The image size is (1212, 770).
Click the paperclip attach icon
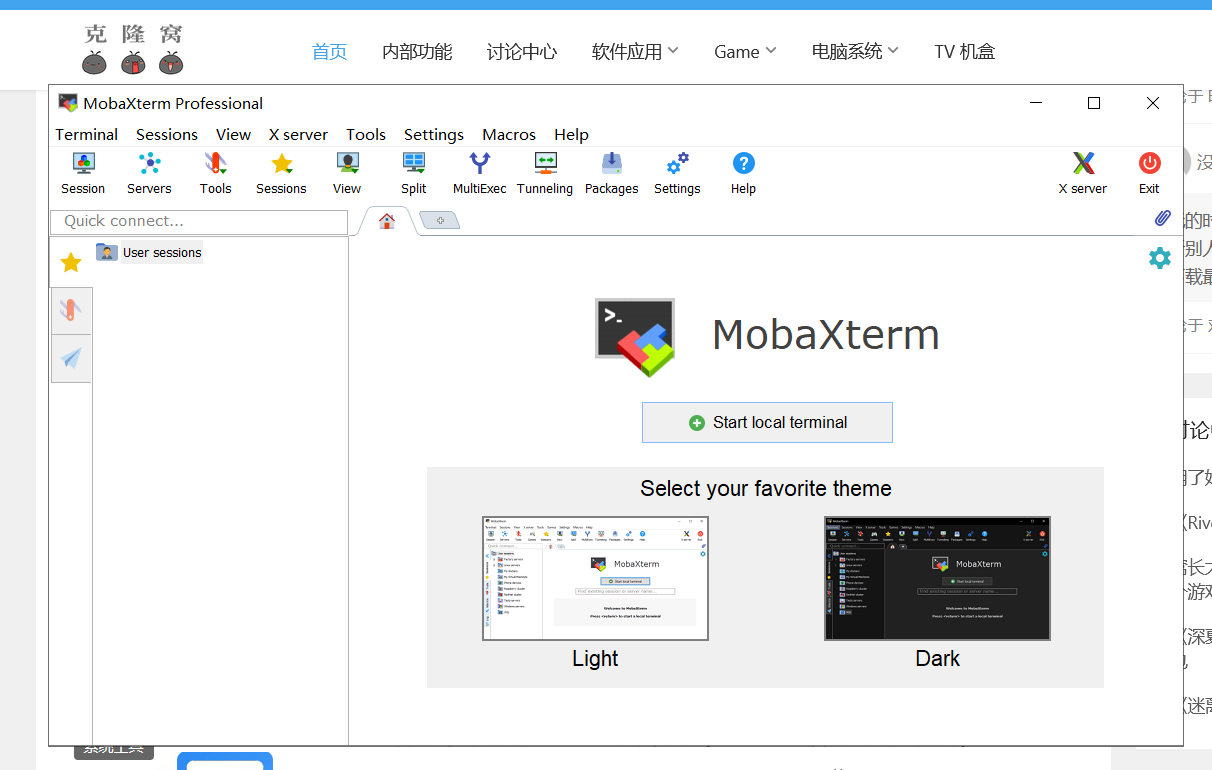1162,218
